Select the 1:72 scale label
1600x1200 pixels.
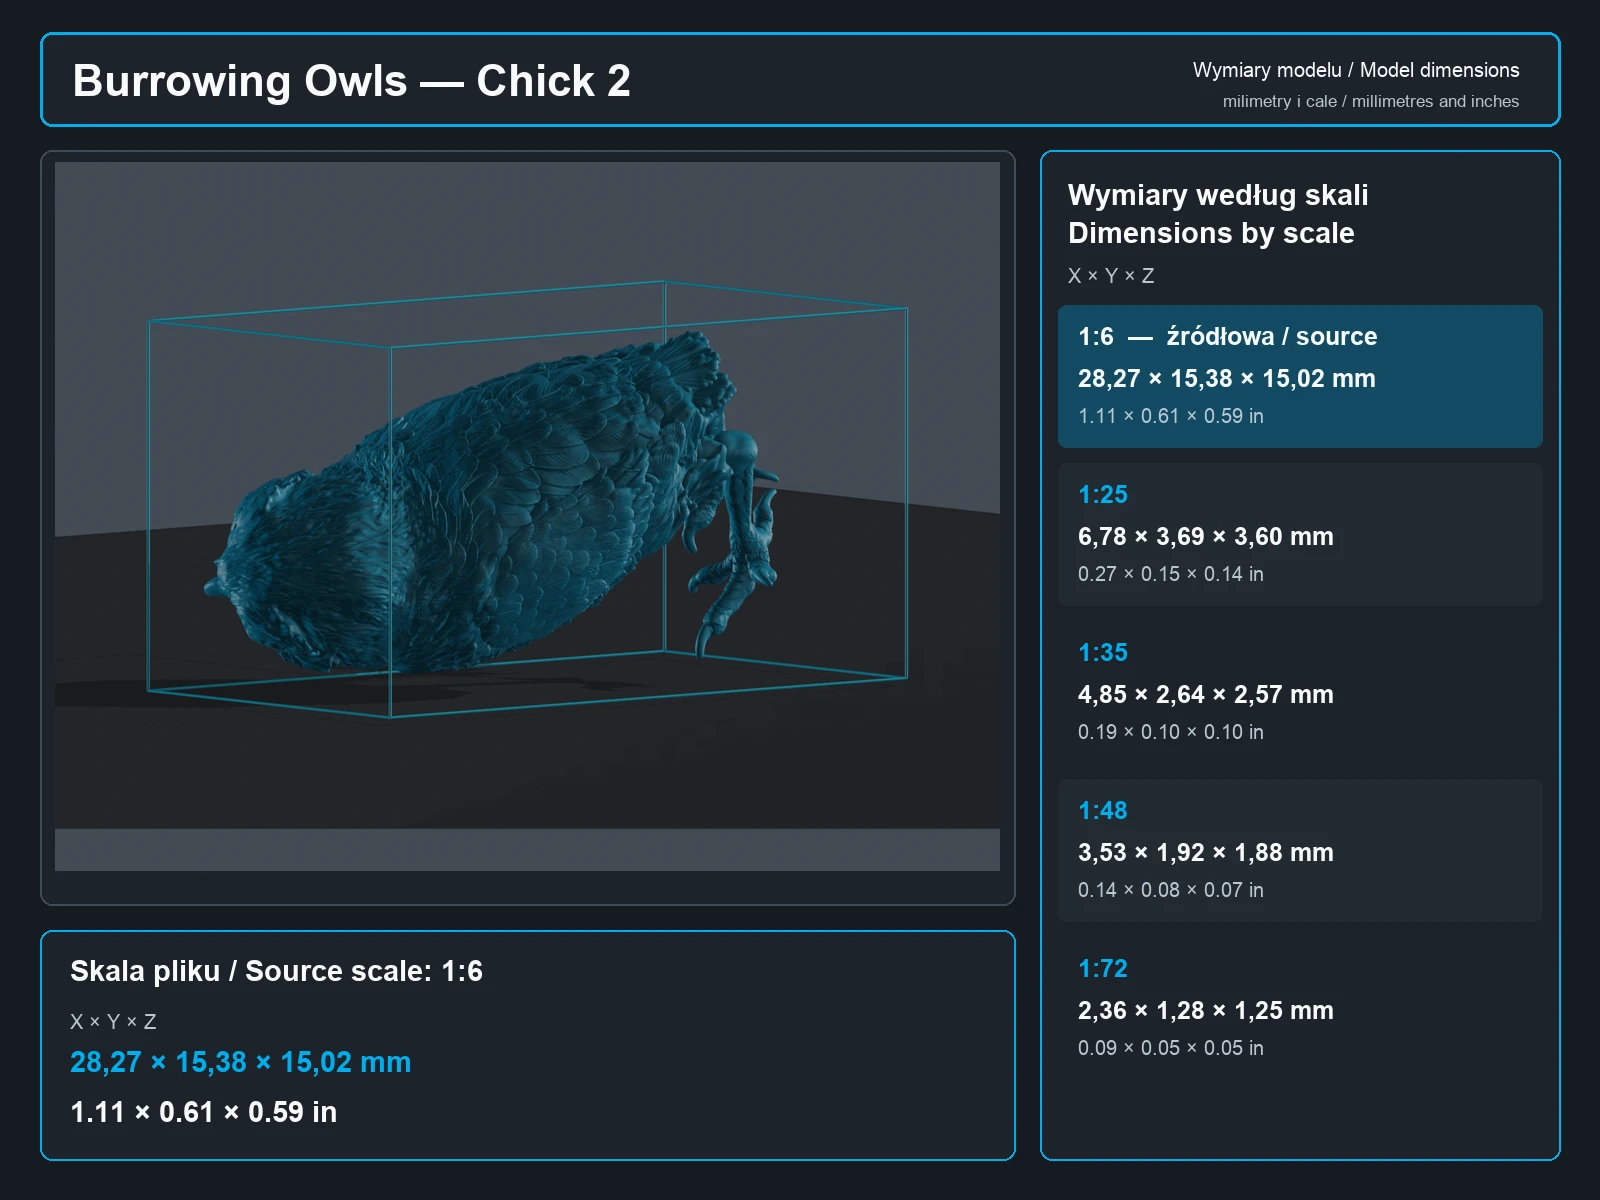(1102, 968)
